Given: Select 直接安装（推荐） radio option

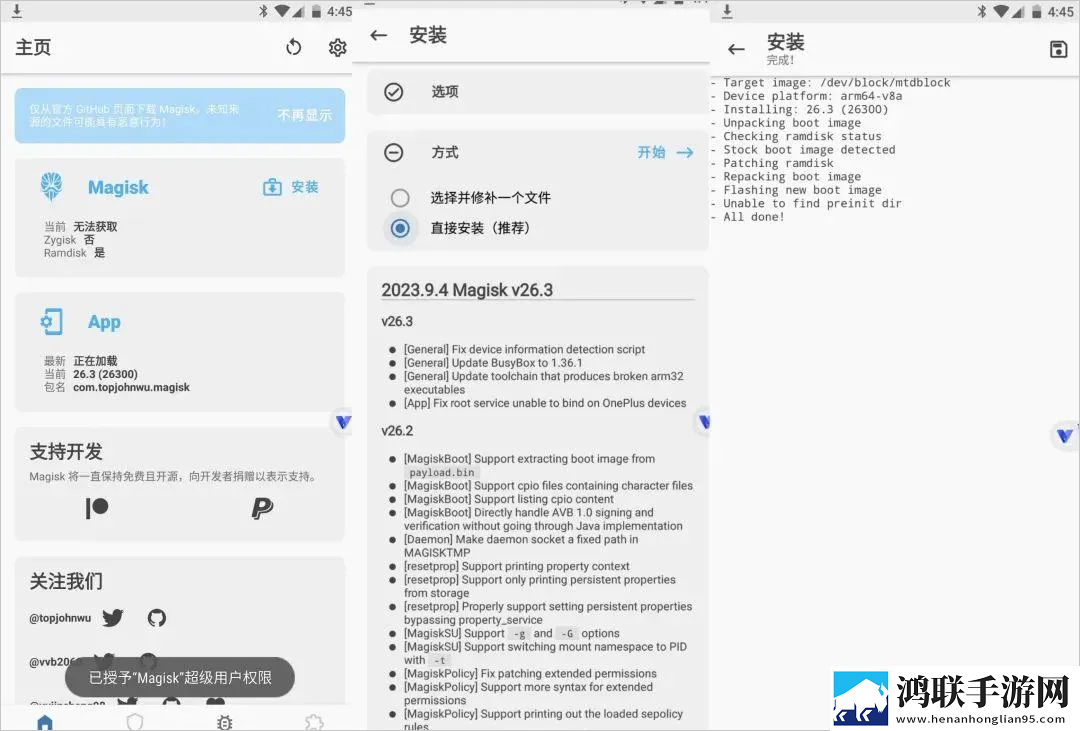Looking at the screenshot, I should pos(400,228).
